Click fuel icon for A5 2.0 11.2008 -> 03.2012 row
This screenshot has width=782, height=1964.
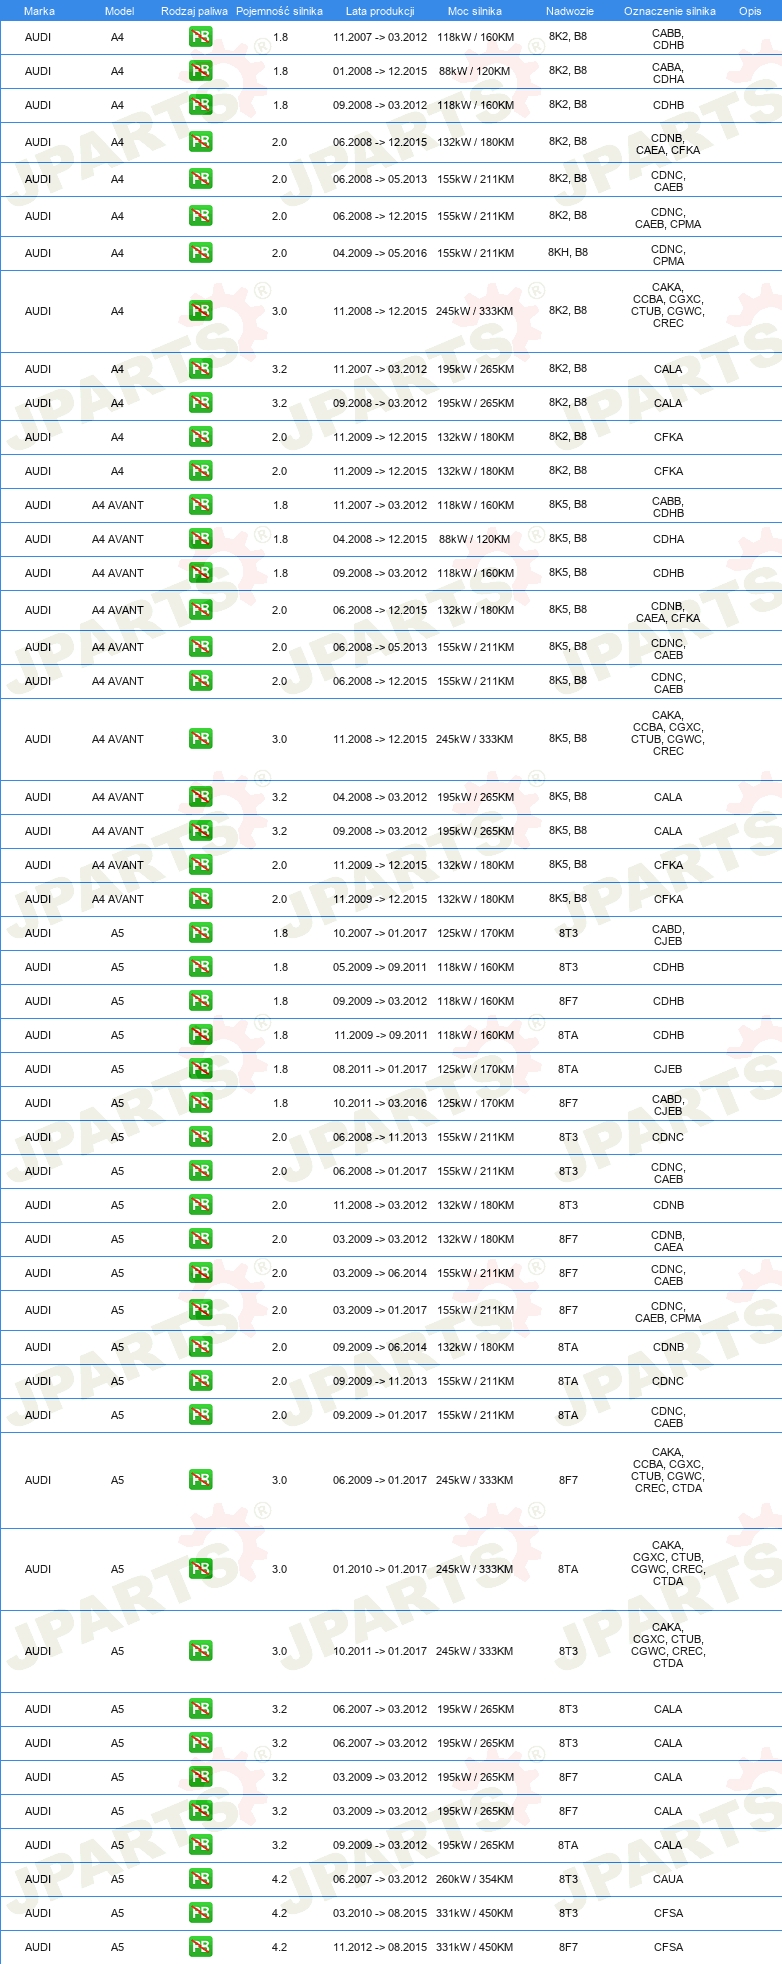[200, 1205]
